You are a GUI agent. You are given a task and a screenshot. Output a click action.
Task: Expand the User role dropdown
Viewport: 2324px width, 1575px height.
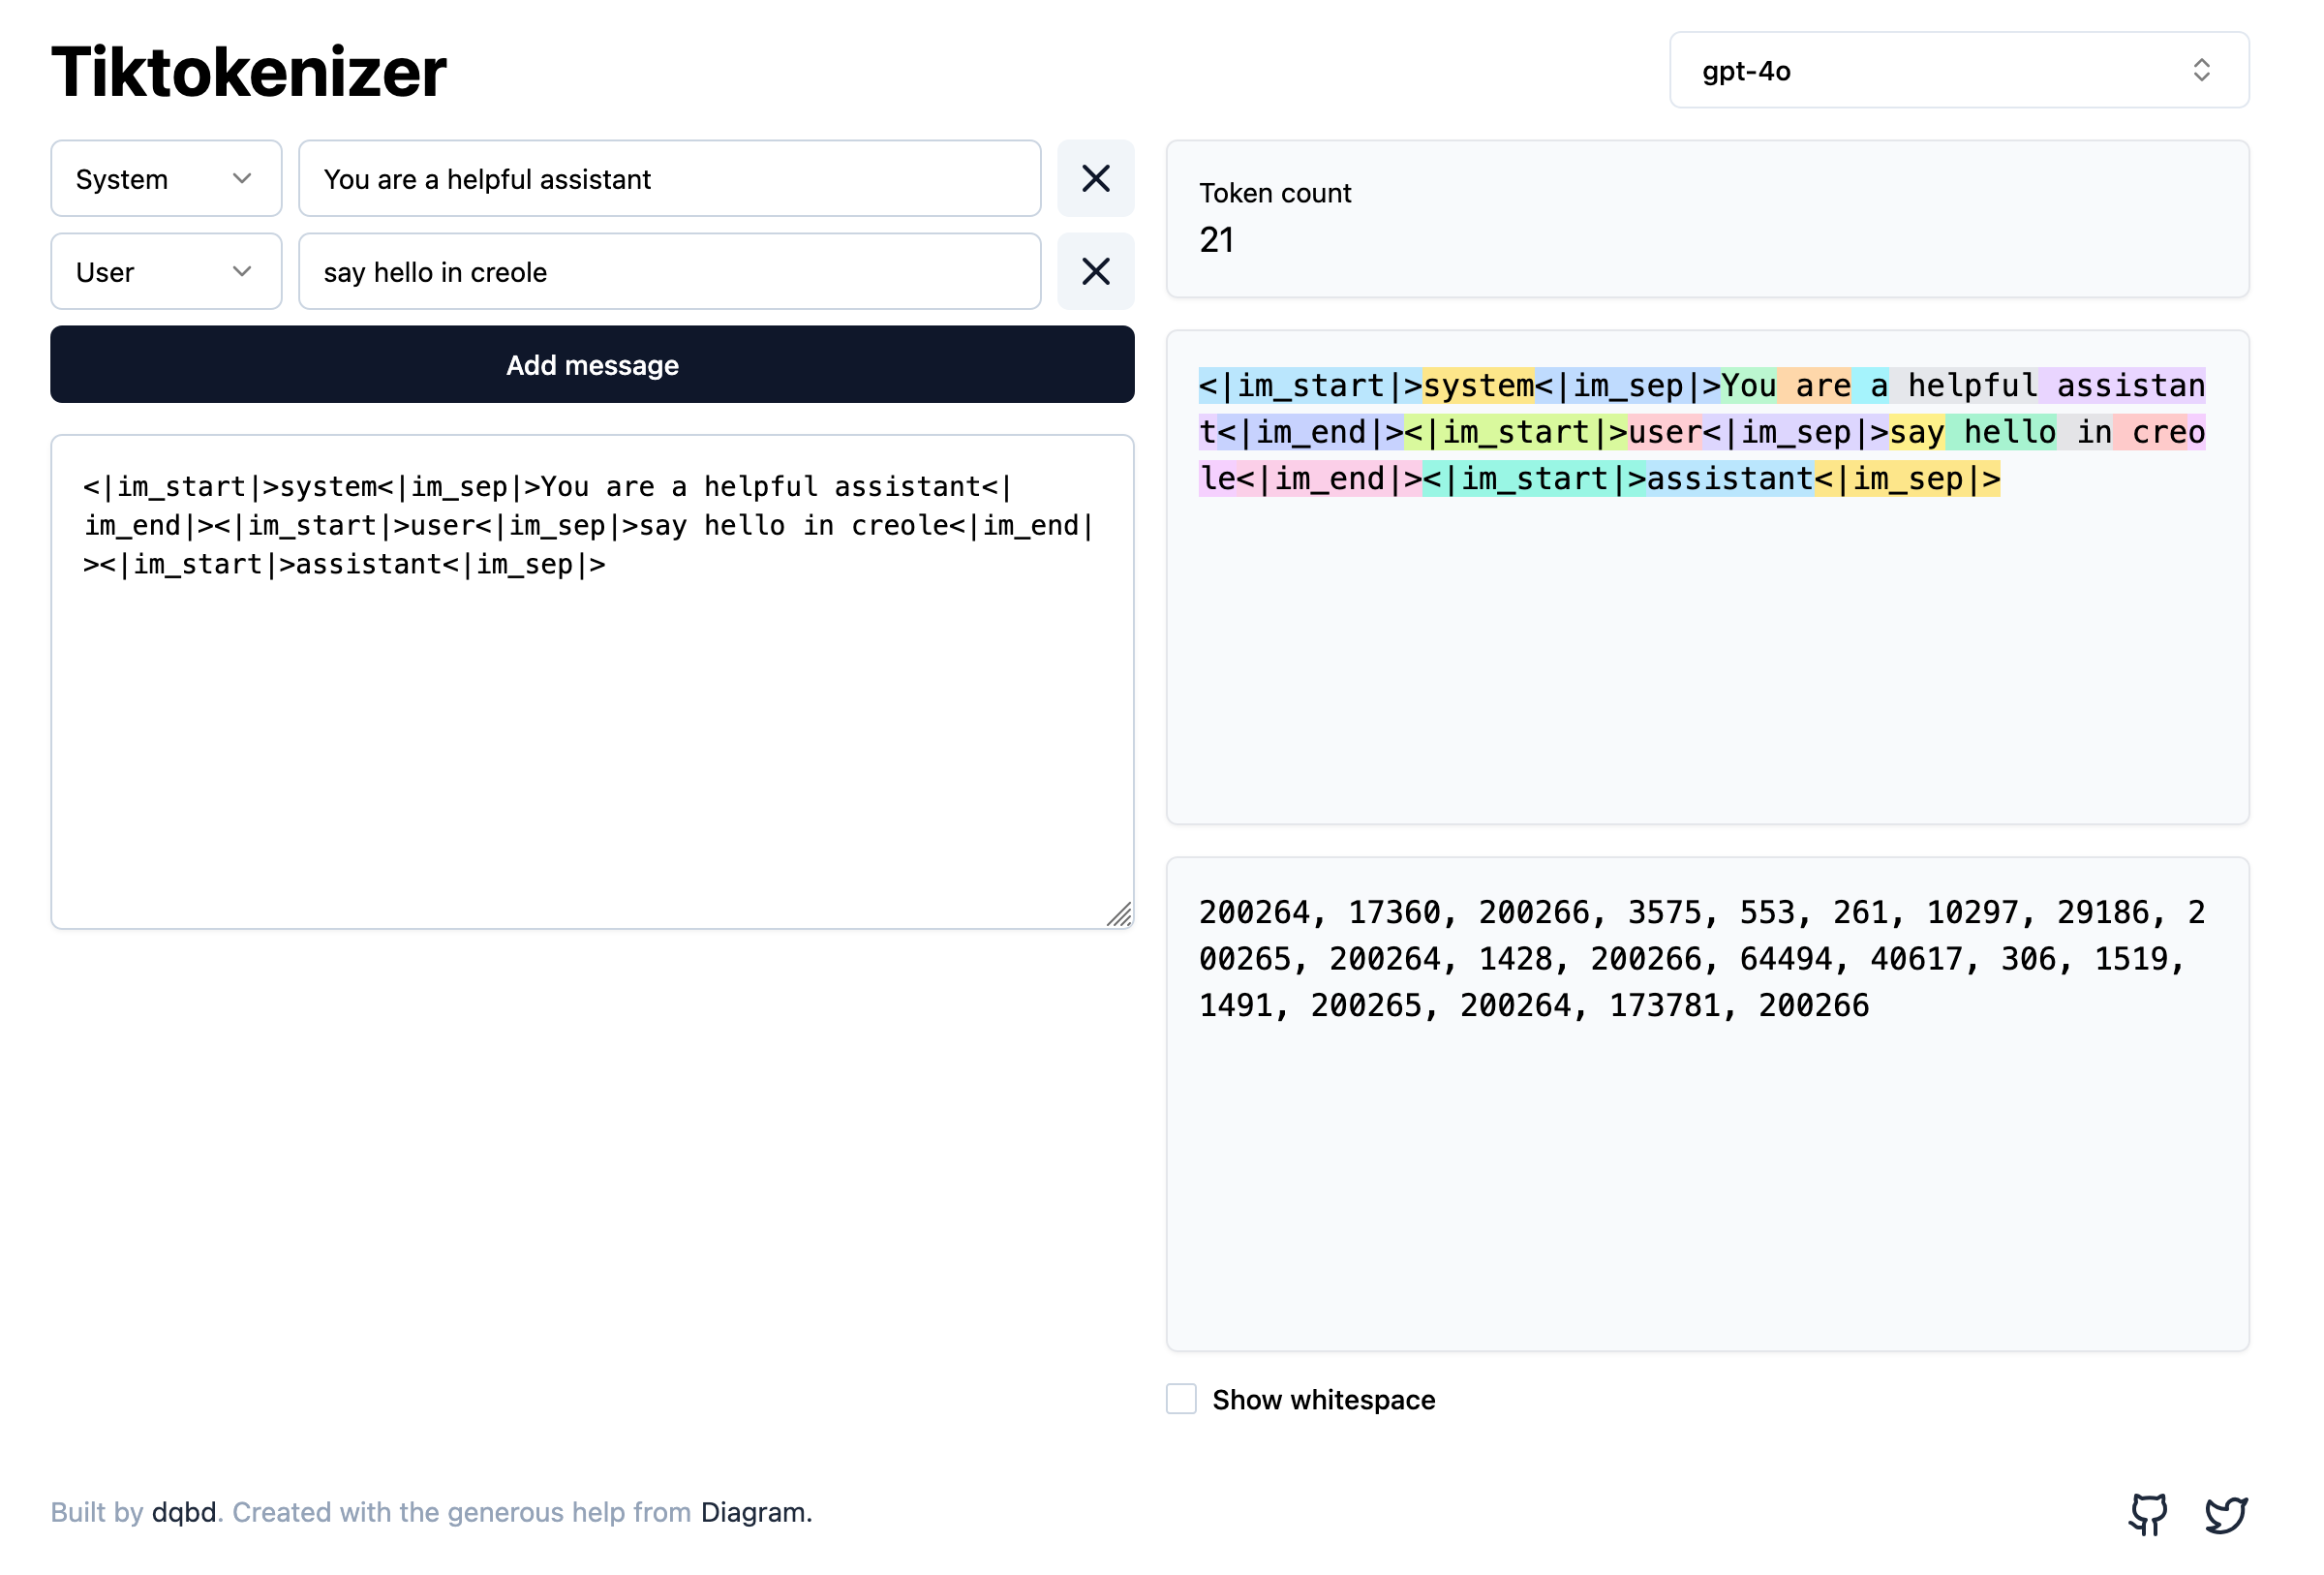point(166,272)
